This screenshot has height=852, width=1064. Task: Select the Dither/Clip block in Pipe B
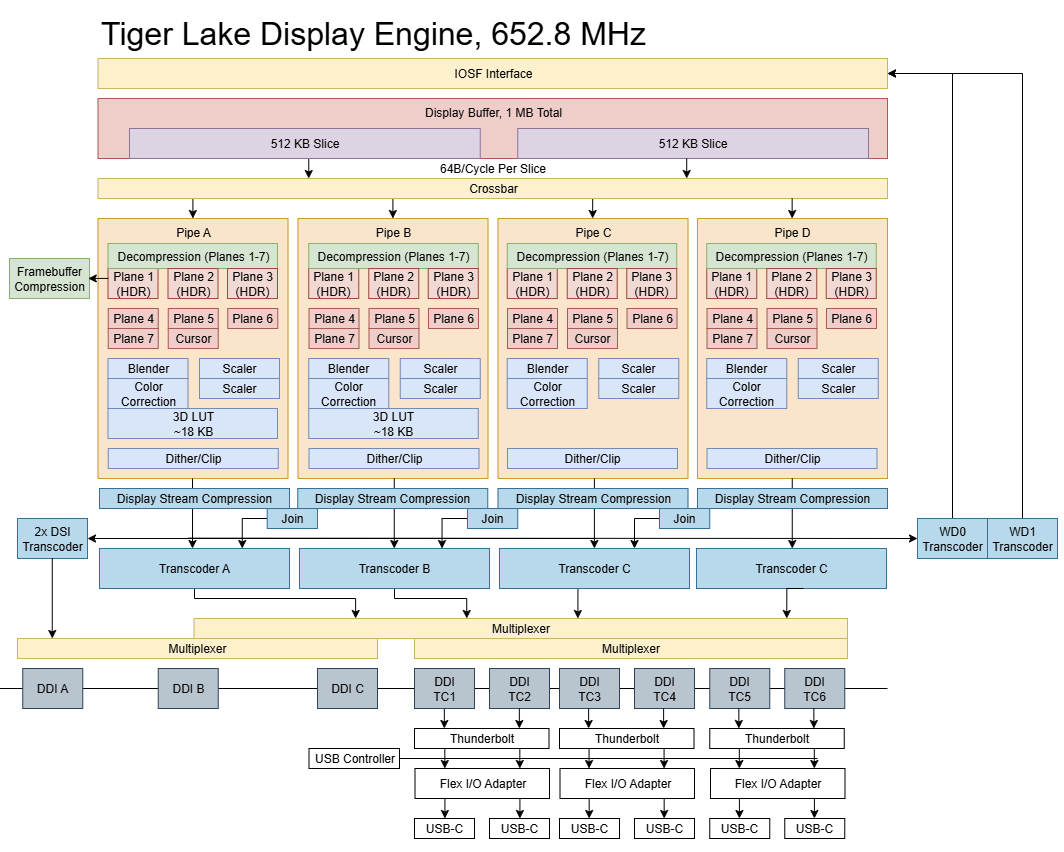(394, 459)
